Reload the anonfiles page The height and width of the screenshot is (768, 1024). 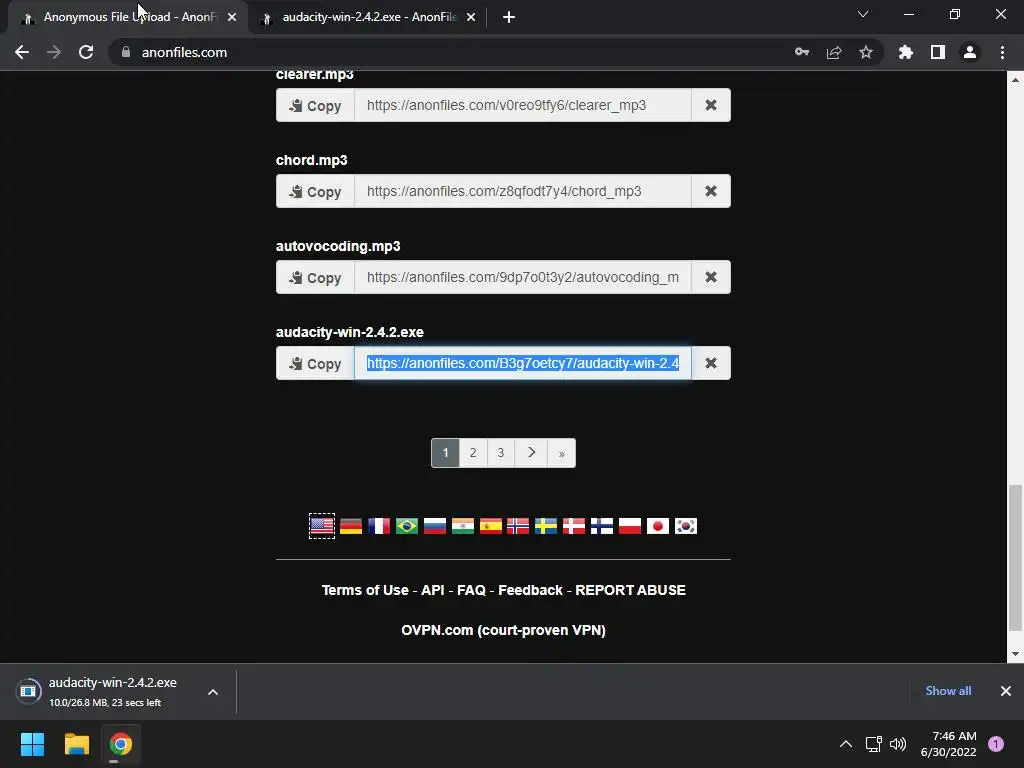86,52
